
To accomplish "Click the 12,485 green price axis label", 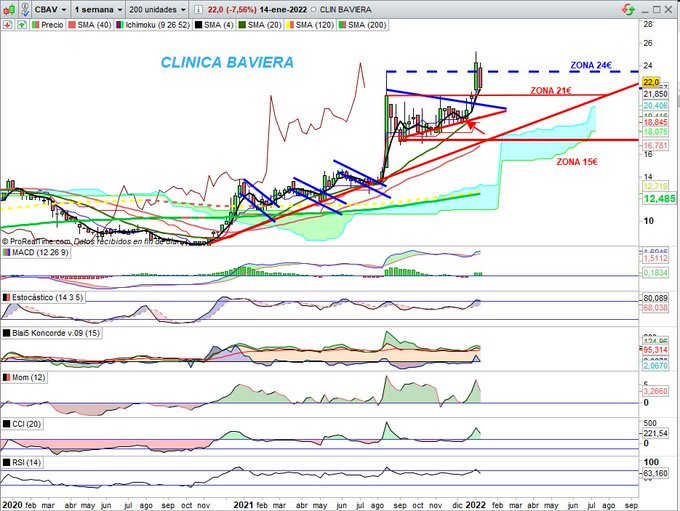I will point(659,199).
